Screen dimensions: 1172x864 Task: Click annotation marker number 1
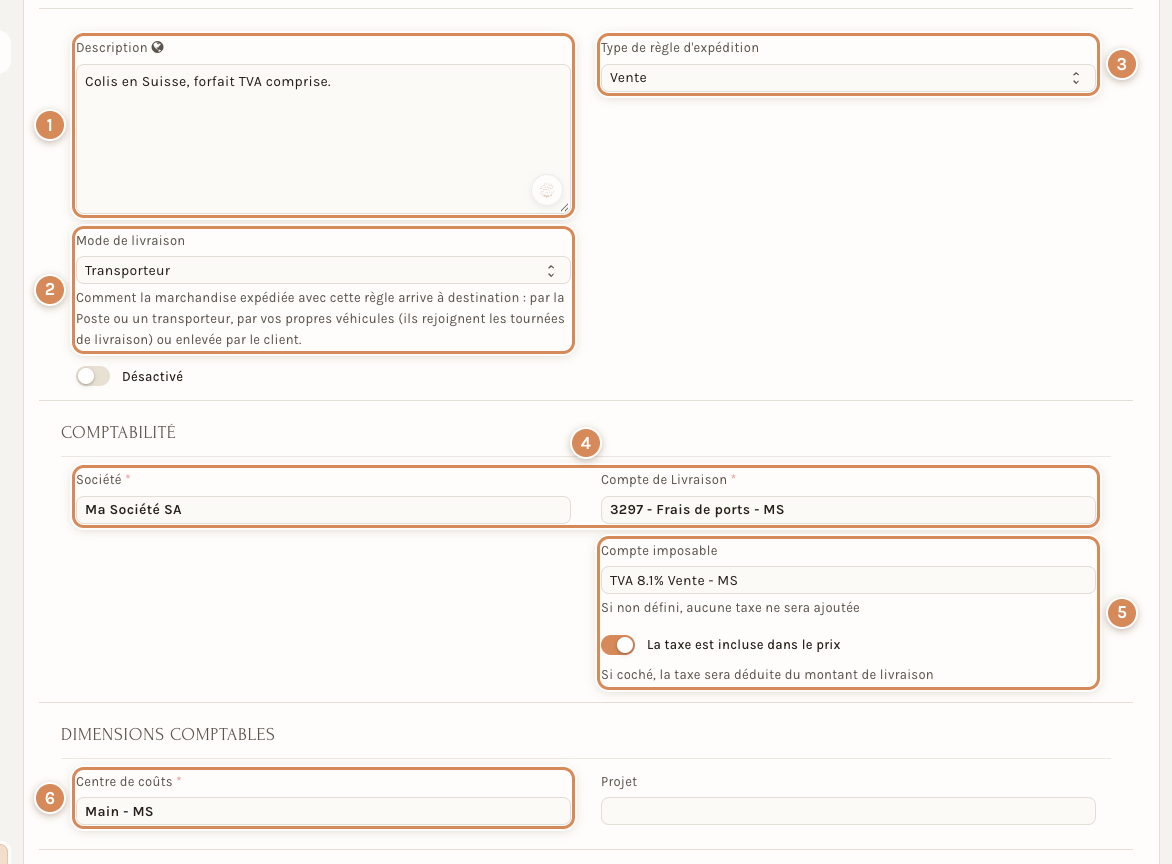tap(50, 125)
